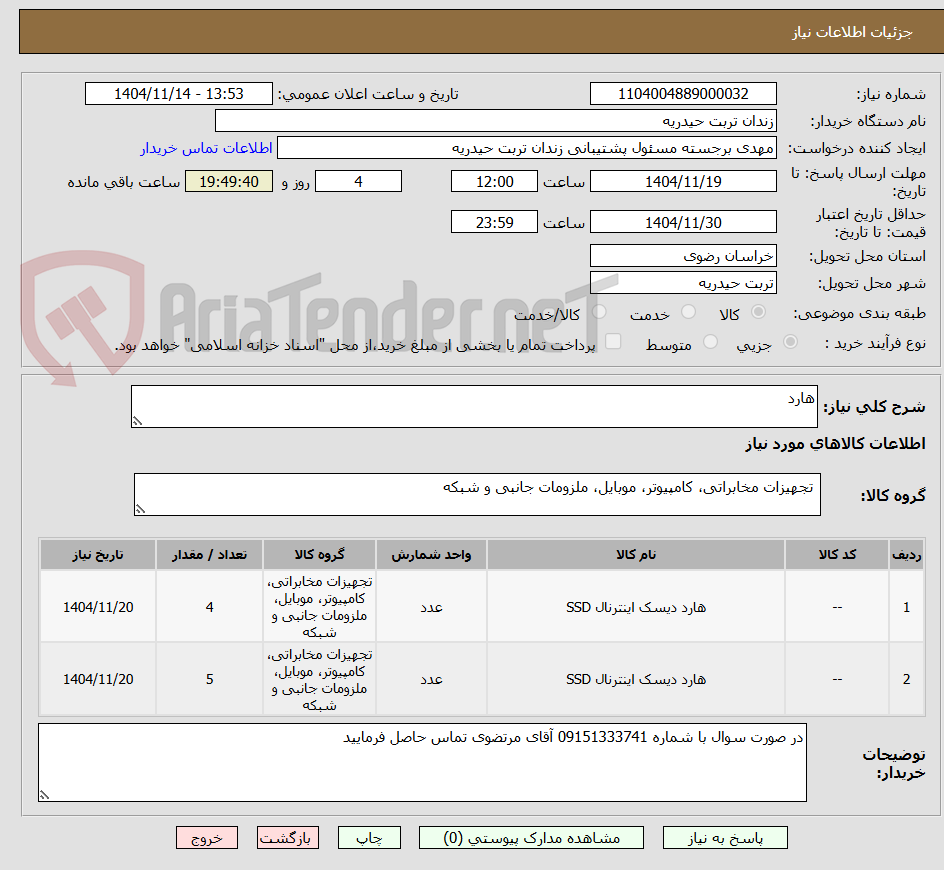This screenshot has height=870, width=944.
Task: Click product name in row 1
Action: [636, 607]
